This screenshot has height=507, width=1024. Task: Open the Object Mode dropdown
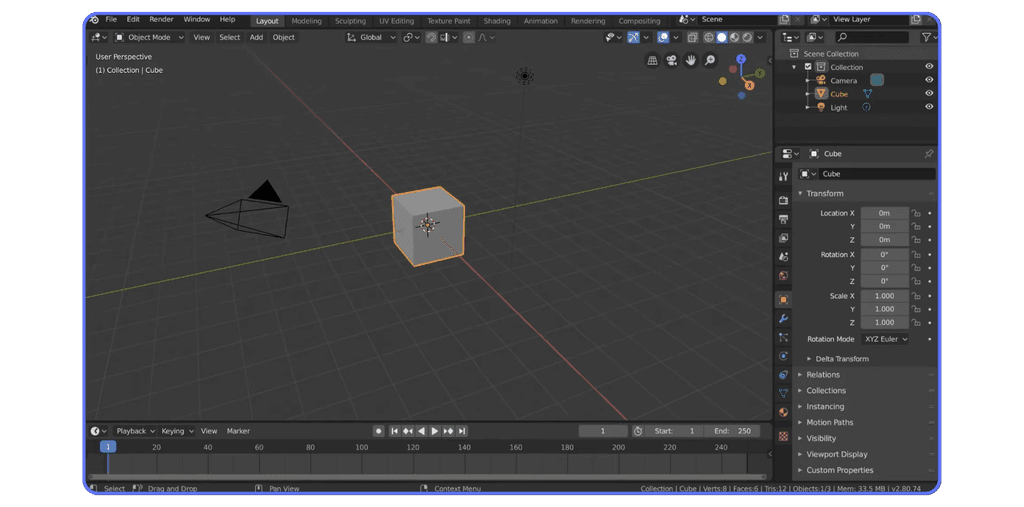pyautogui.click(x=150, y=37)
